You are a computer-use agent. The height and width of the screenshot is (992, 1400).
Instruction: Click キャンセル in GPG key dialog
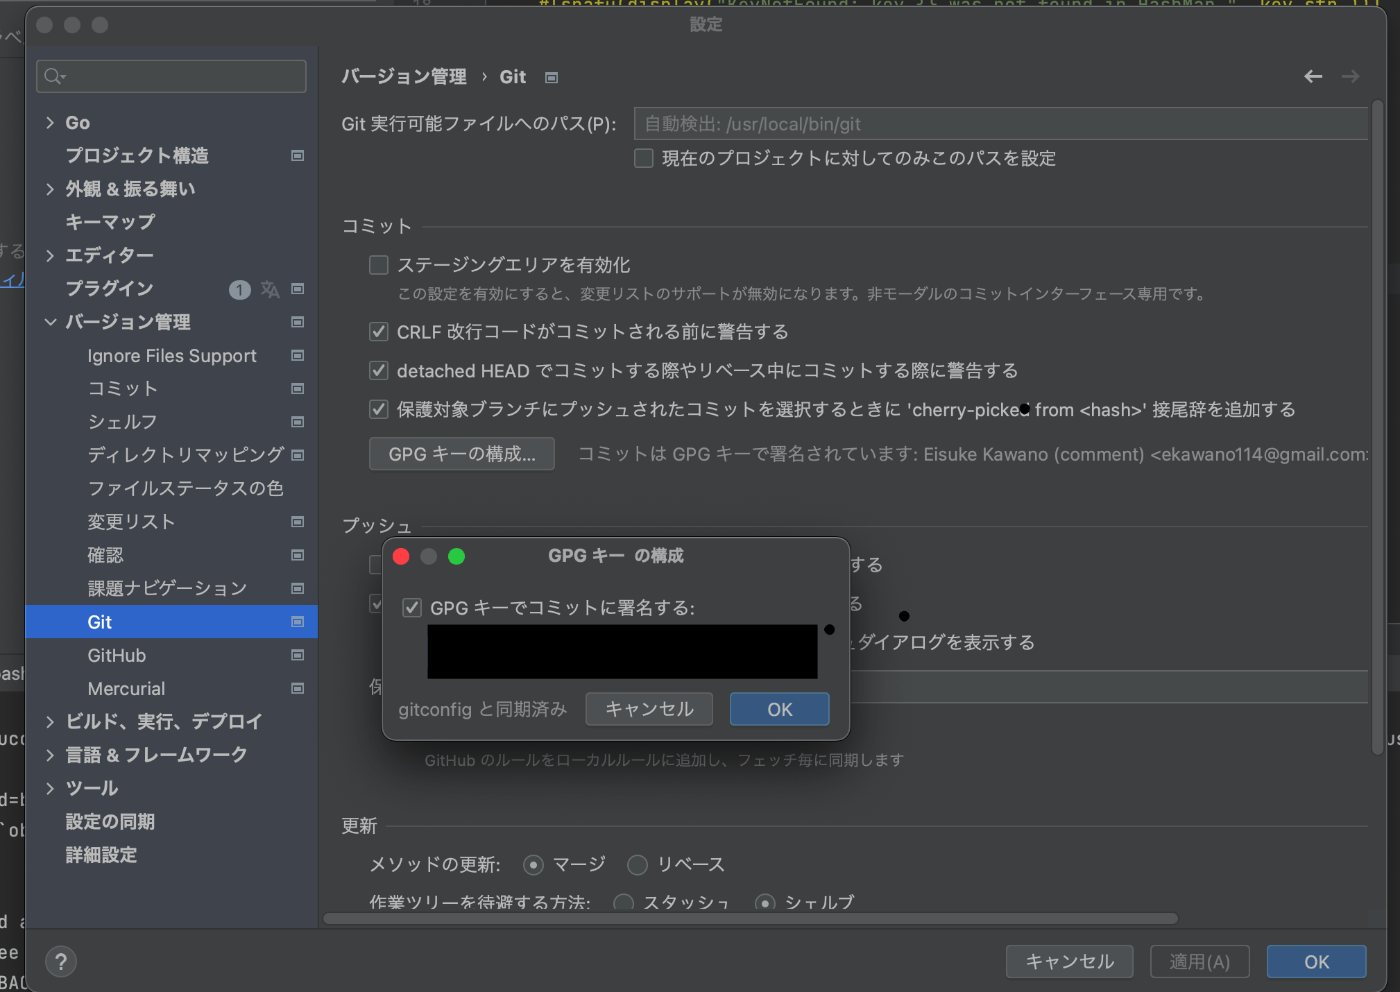pyautogui.click(x=649, y=709)
